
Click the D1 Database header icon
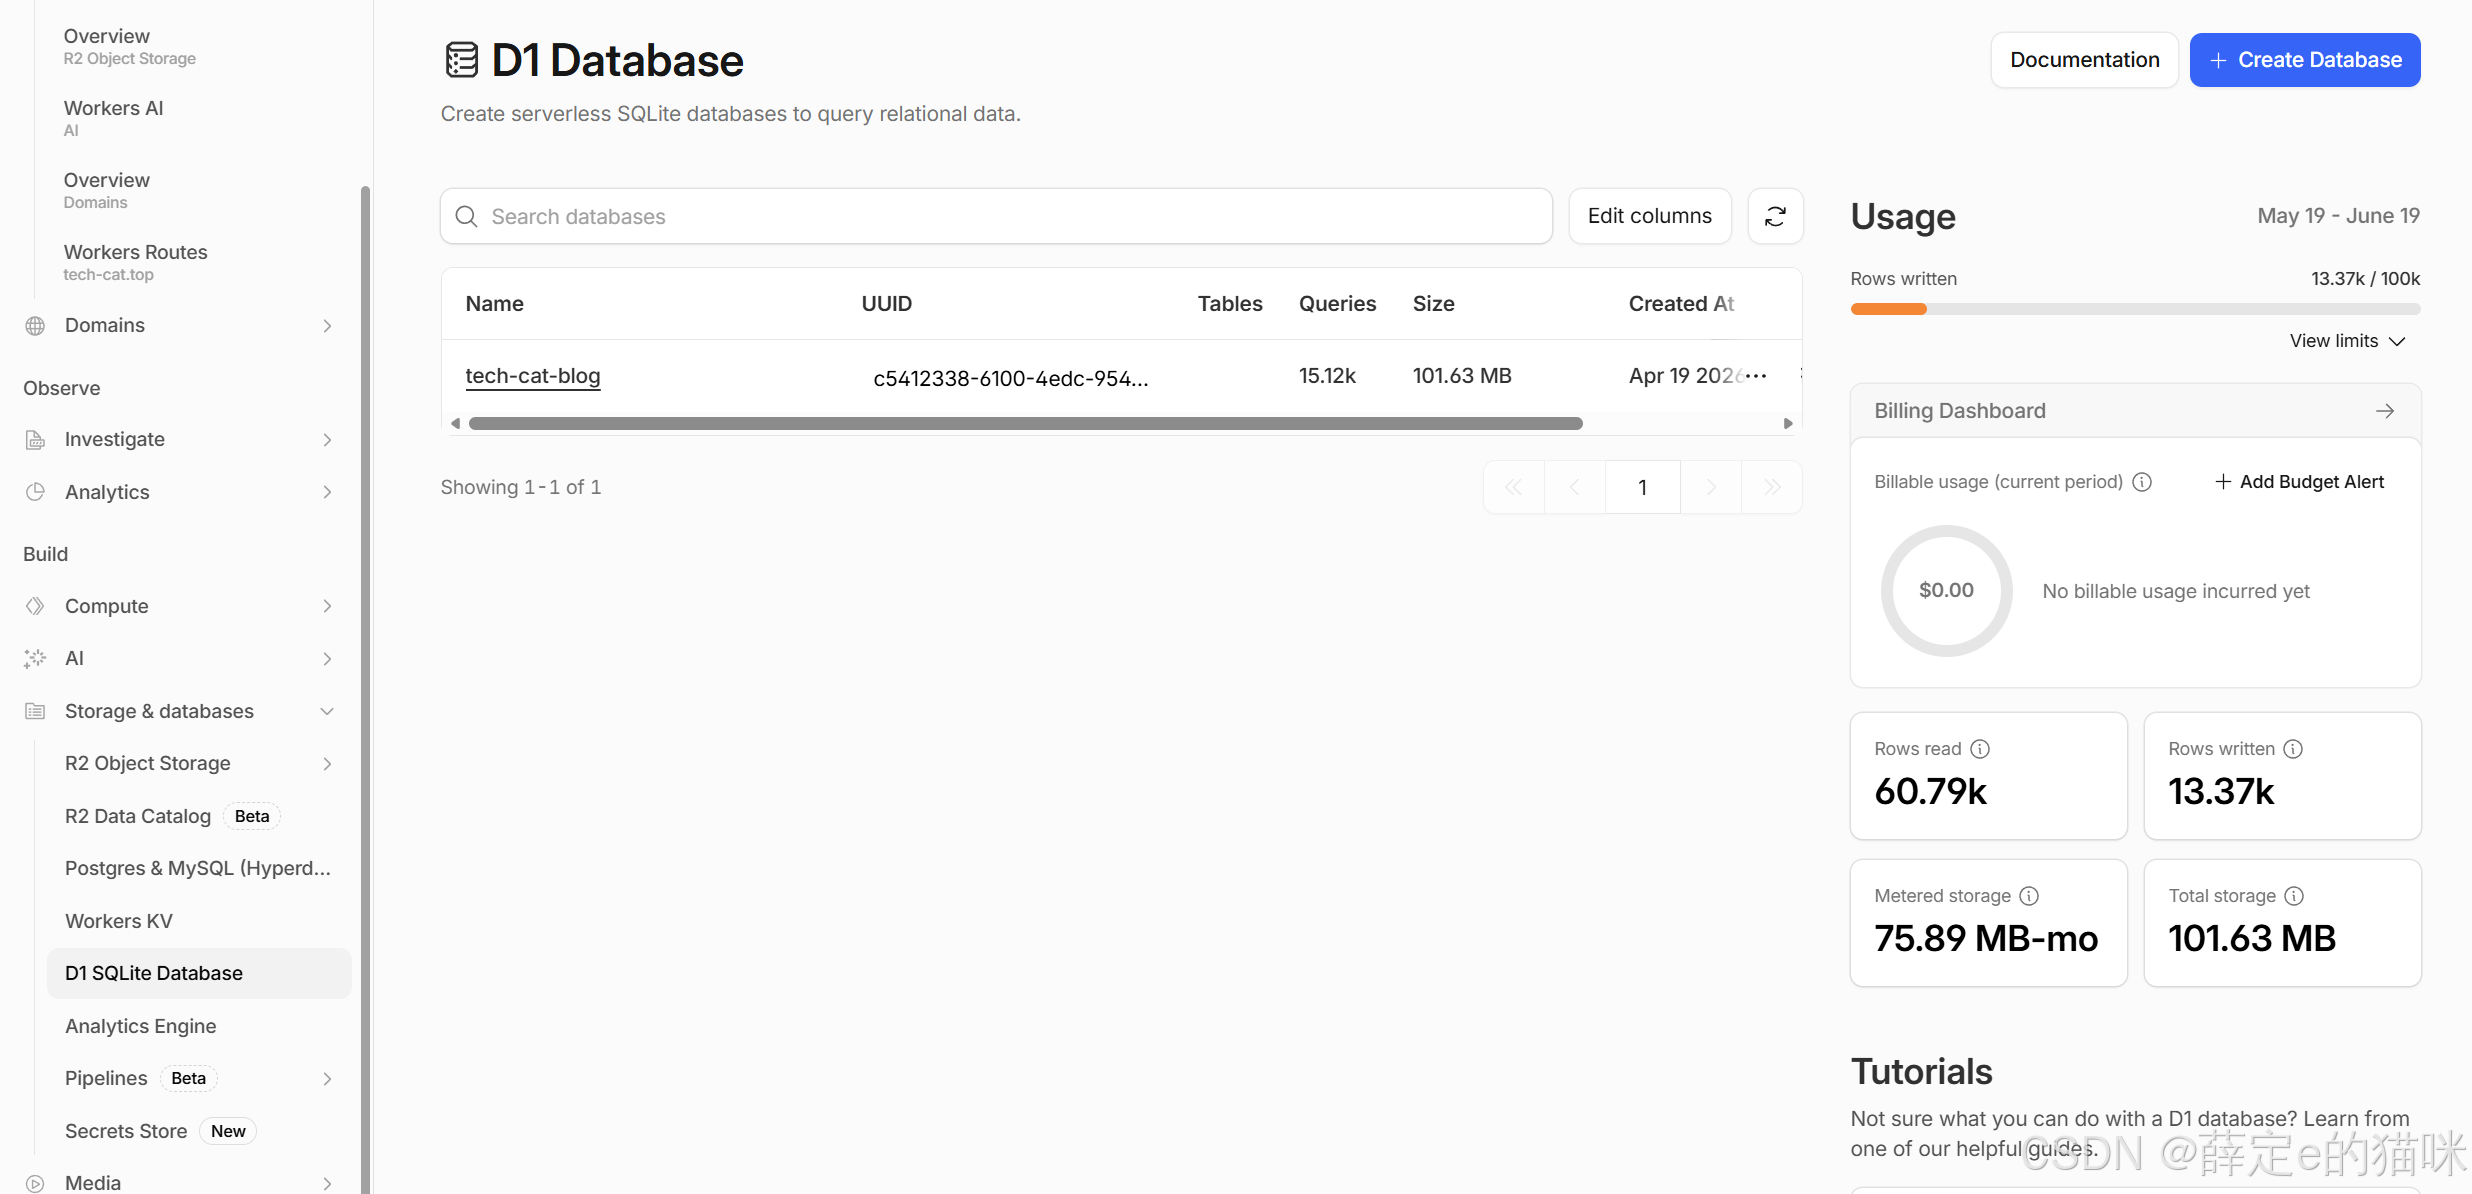461,60
